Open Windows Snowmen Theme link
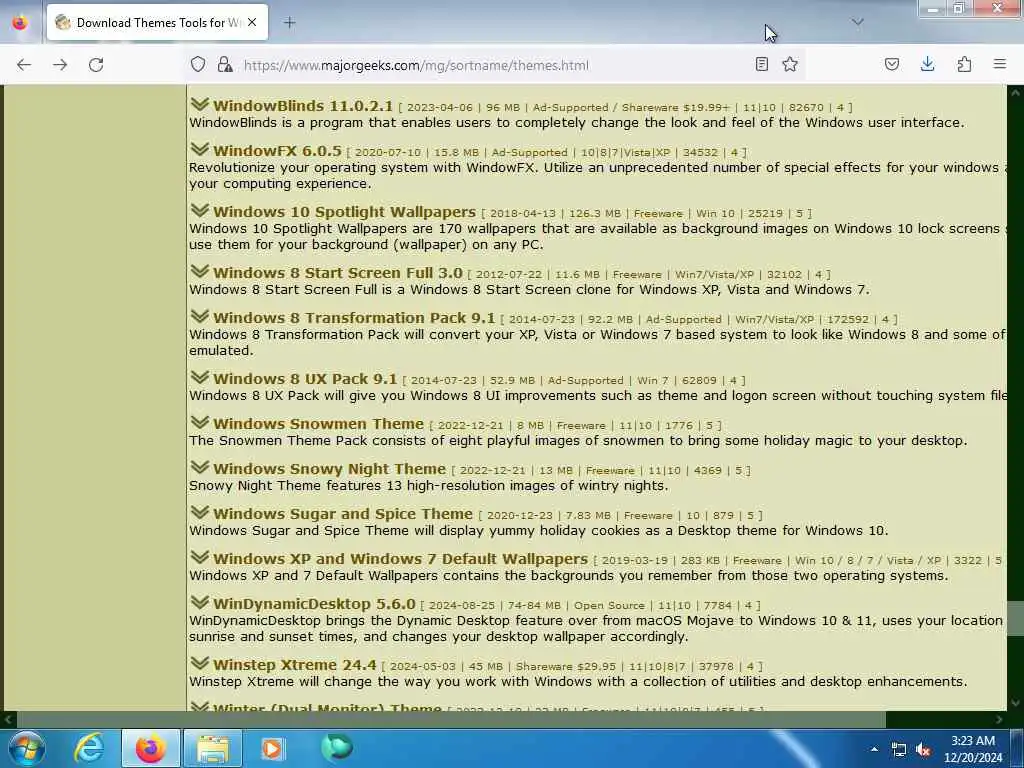The image size is (1024, 768). pos(319,424)
